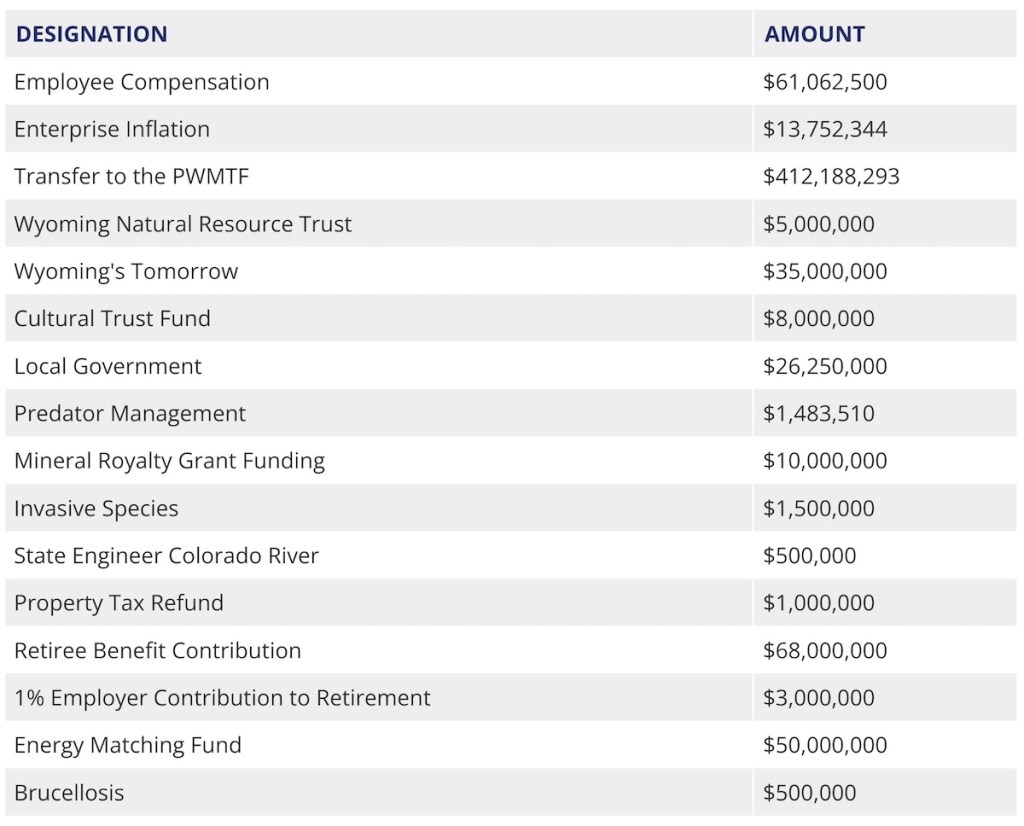Screen dimensions: 1024x826
Task: Click the Predator Management designation
Action: [x=130, y=414]
